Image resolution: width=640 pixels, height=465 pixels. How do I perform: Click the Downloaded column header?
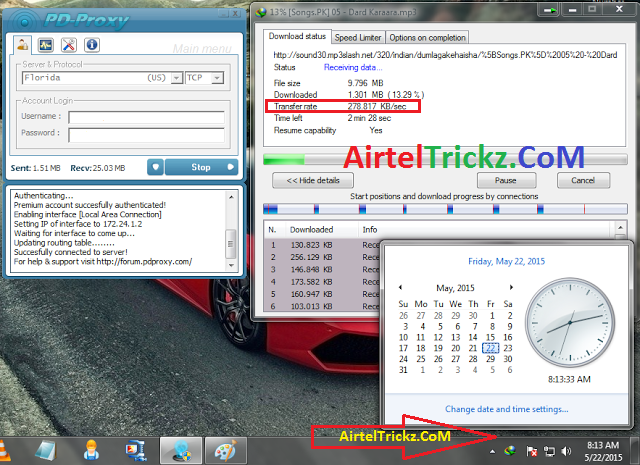tap(312, 230)
